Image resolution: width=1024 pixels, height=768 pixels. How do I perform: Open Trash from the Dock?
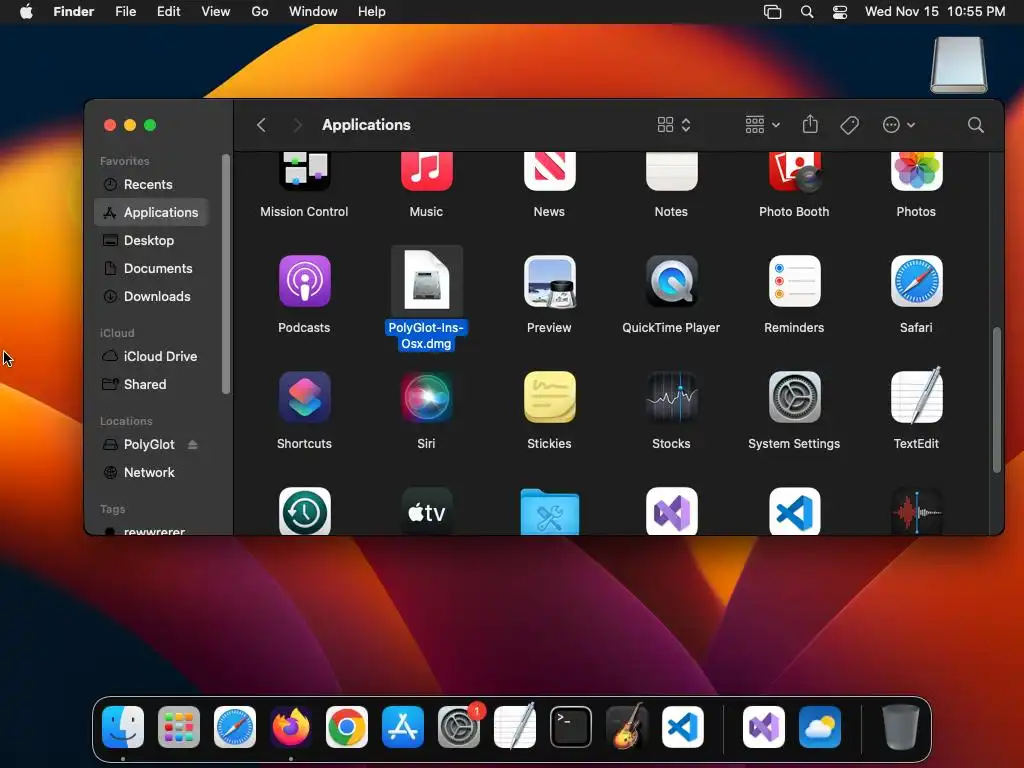901,726
